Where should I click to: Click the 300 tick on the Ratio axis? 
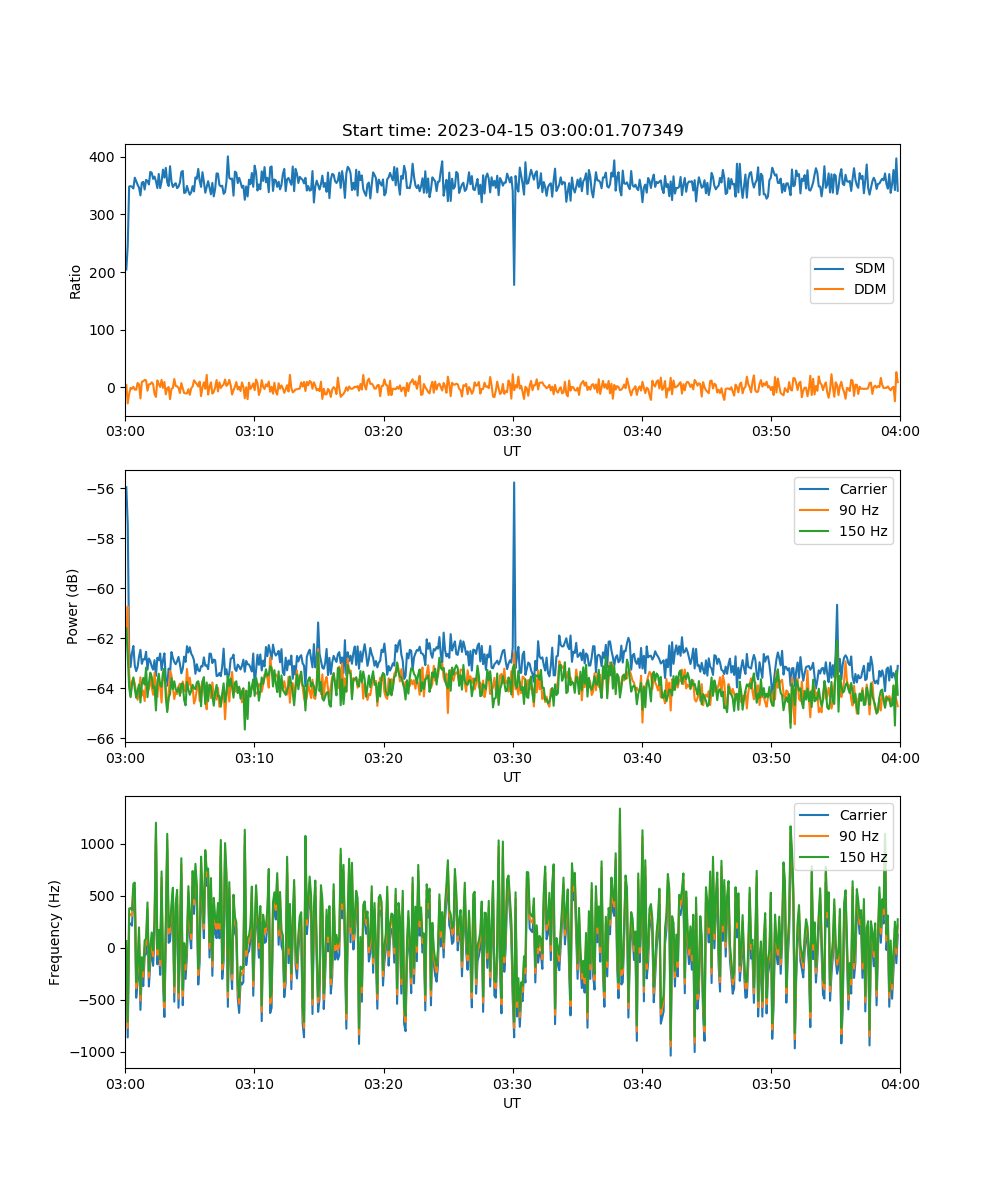tap(104, 215)
